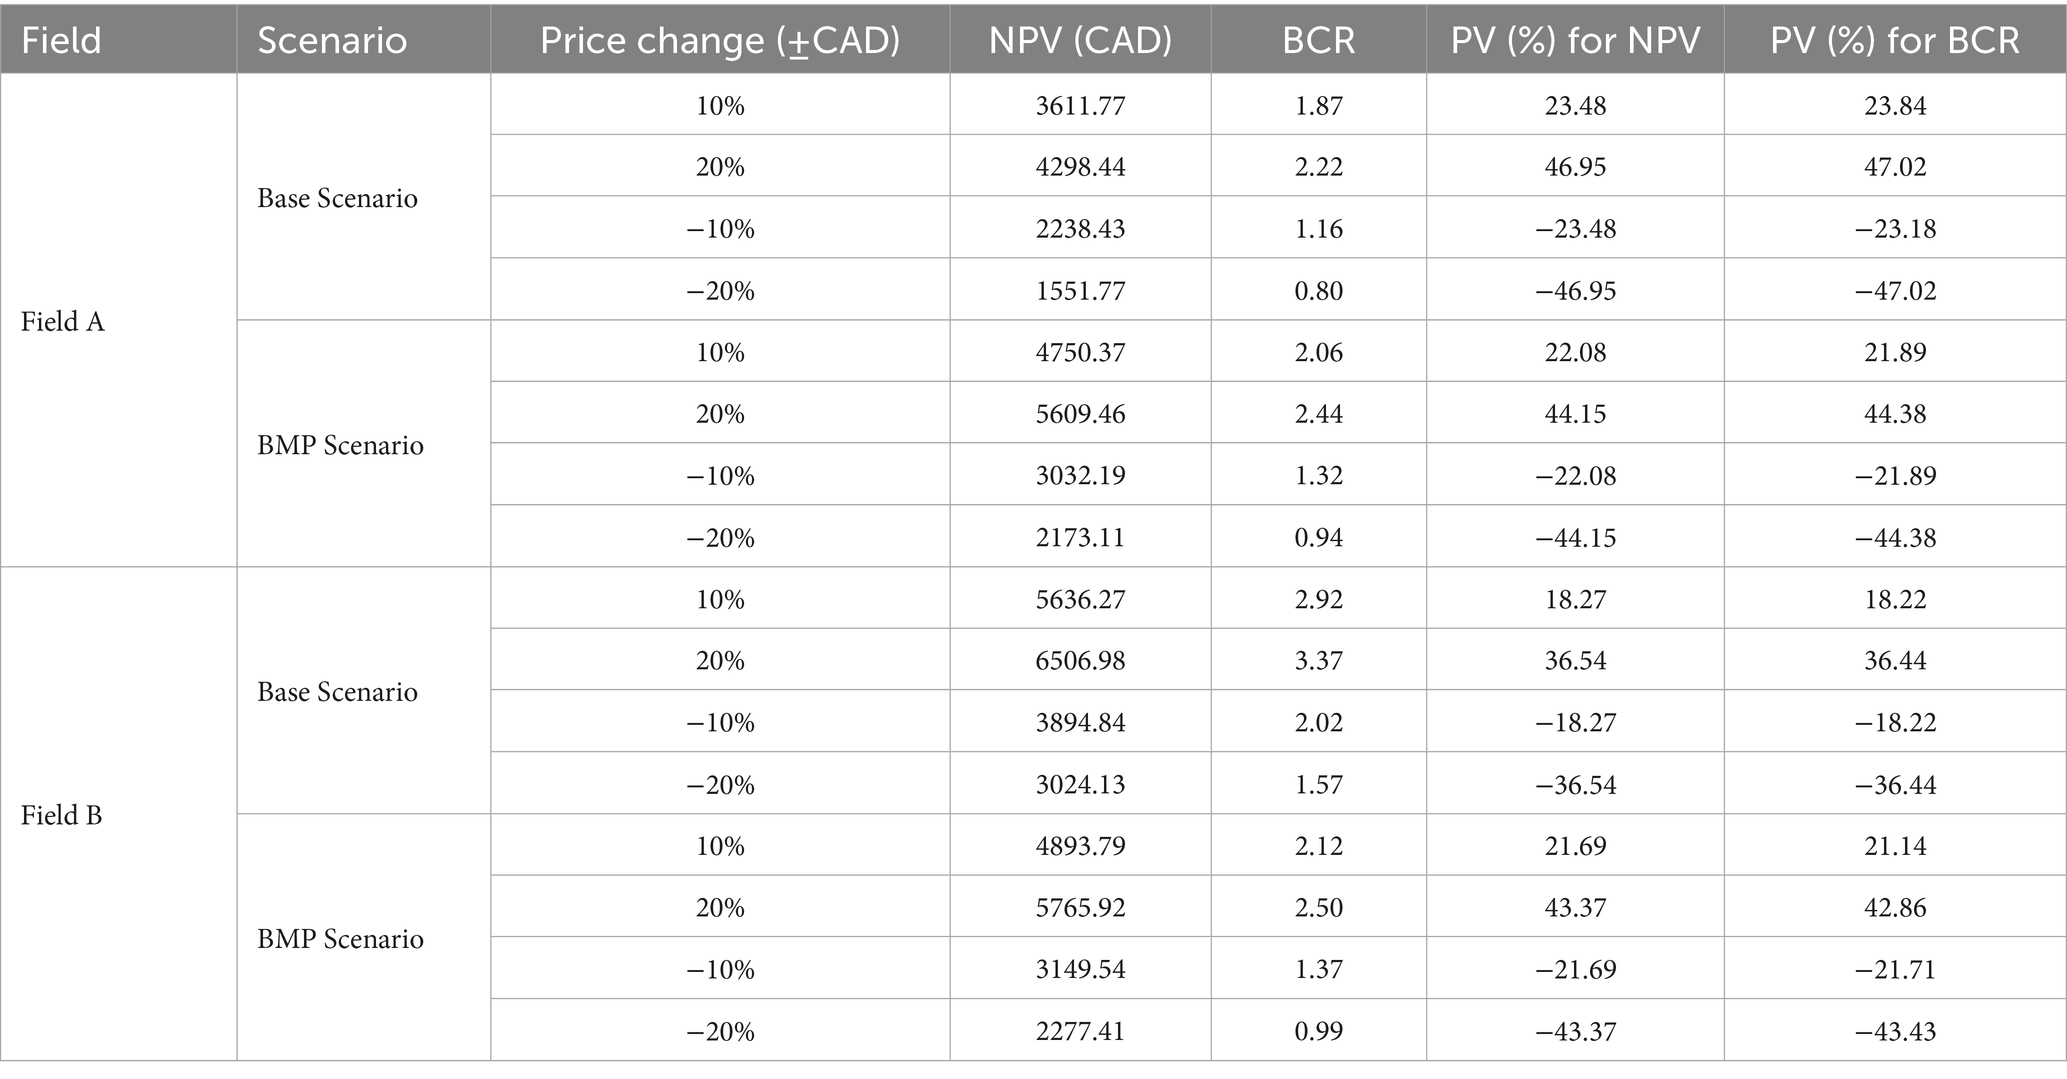
Task: Click Base Scenario cell under Field A
Action: pos(337,198)
